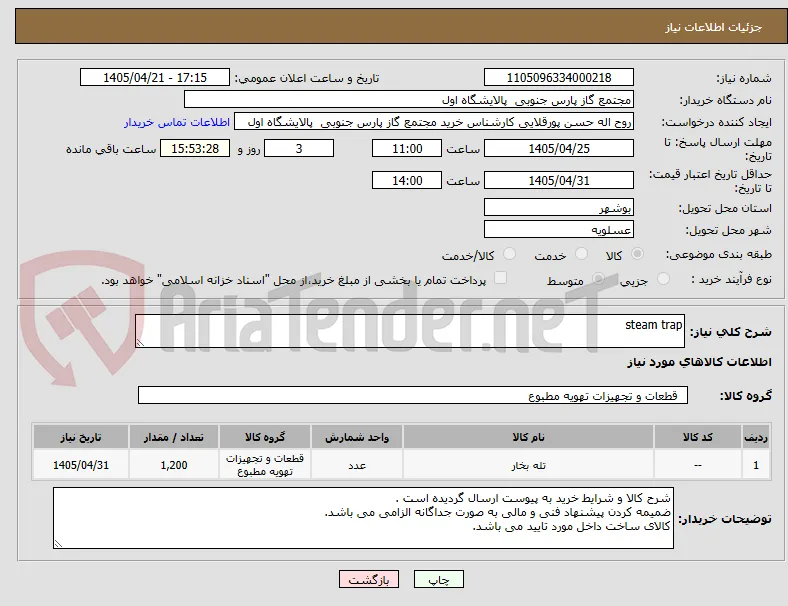Click the تله بخار item name cell
This screenshot has height=606, width=788.
[x=528, y=465]
